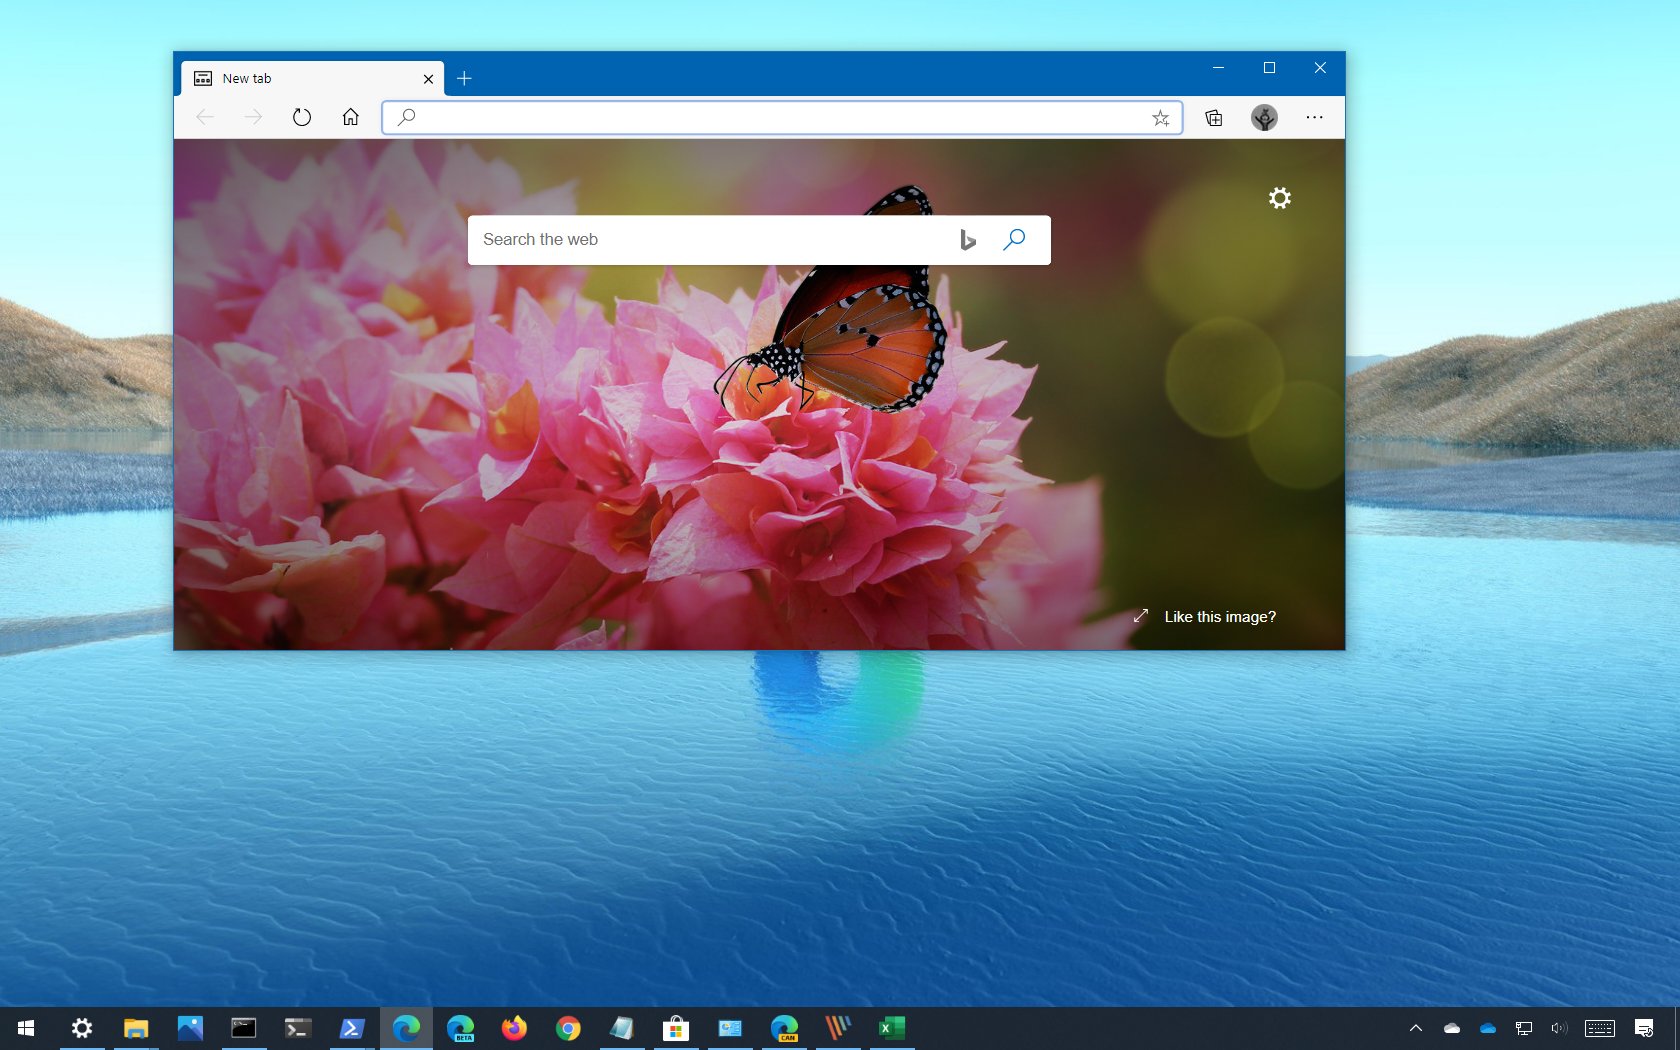Screen dimensions: 1680x1050
Task: Open Collections in Edge toolbar
Action: click(x=1213, y=117)
